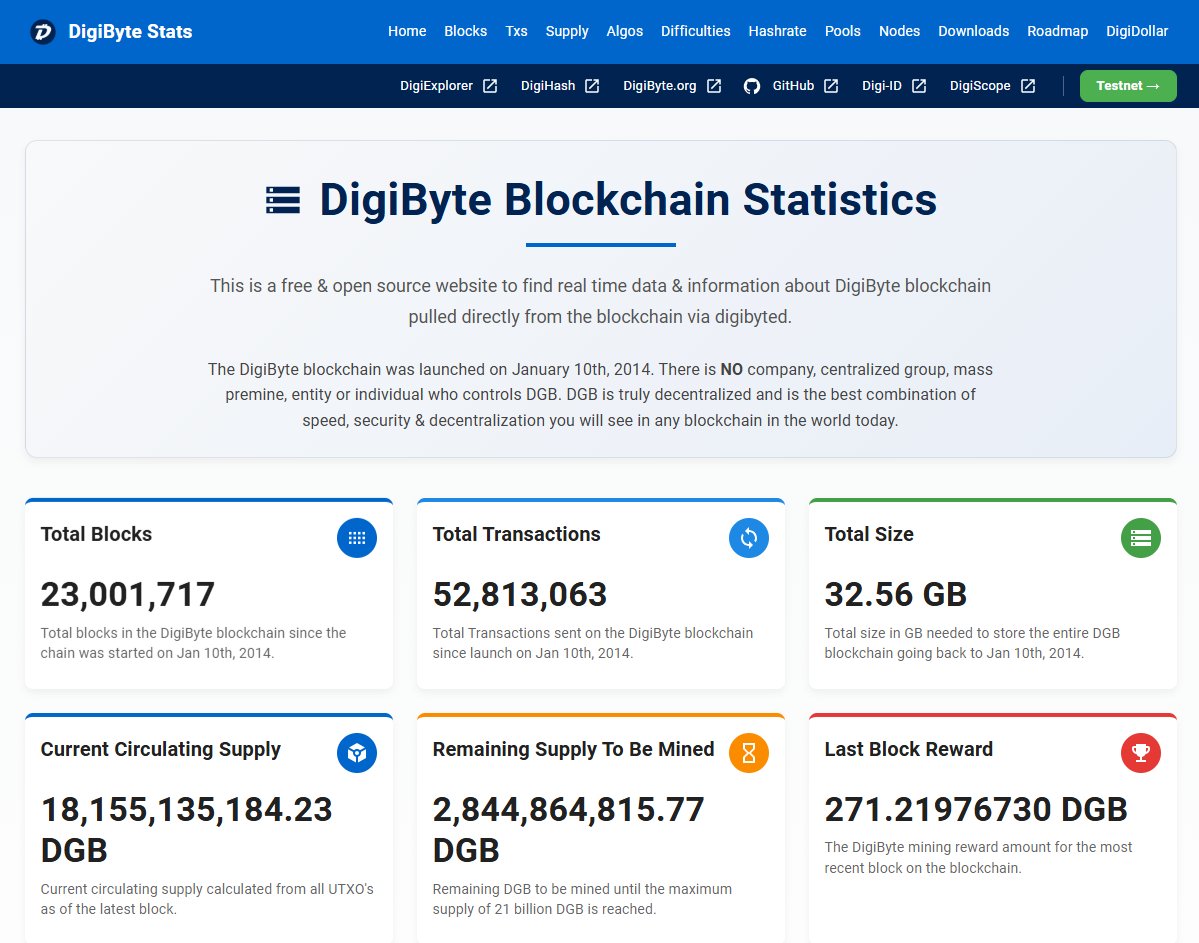Image resolution: width=1199 pixels, height=943 pixels.
Task: Open the DigiByte Stats home title link
Action: click(130, 31)
